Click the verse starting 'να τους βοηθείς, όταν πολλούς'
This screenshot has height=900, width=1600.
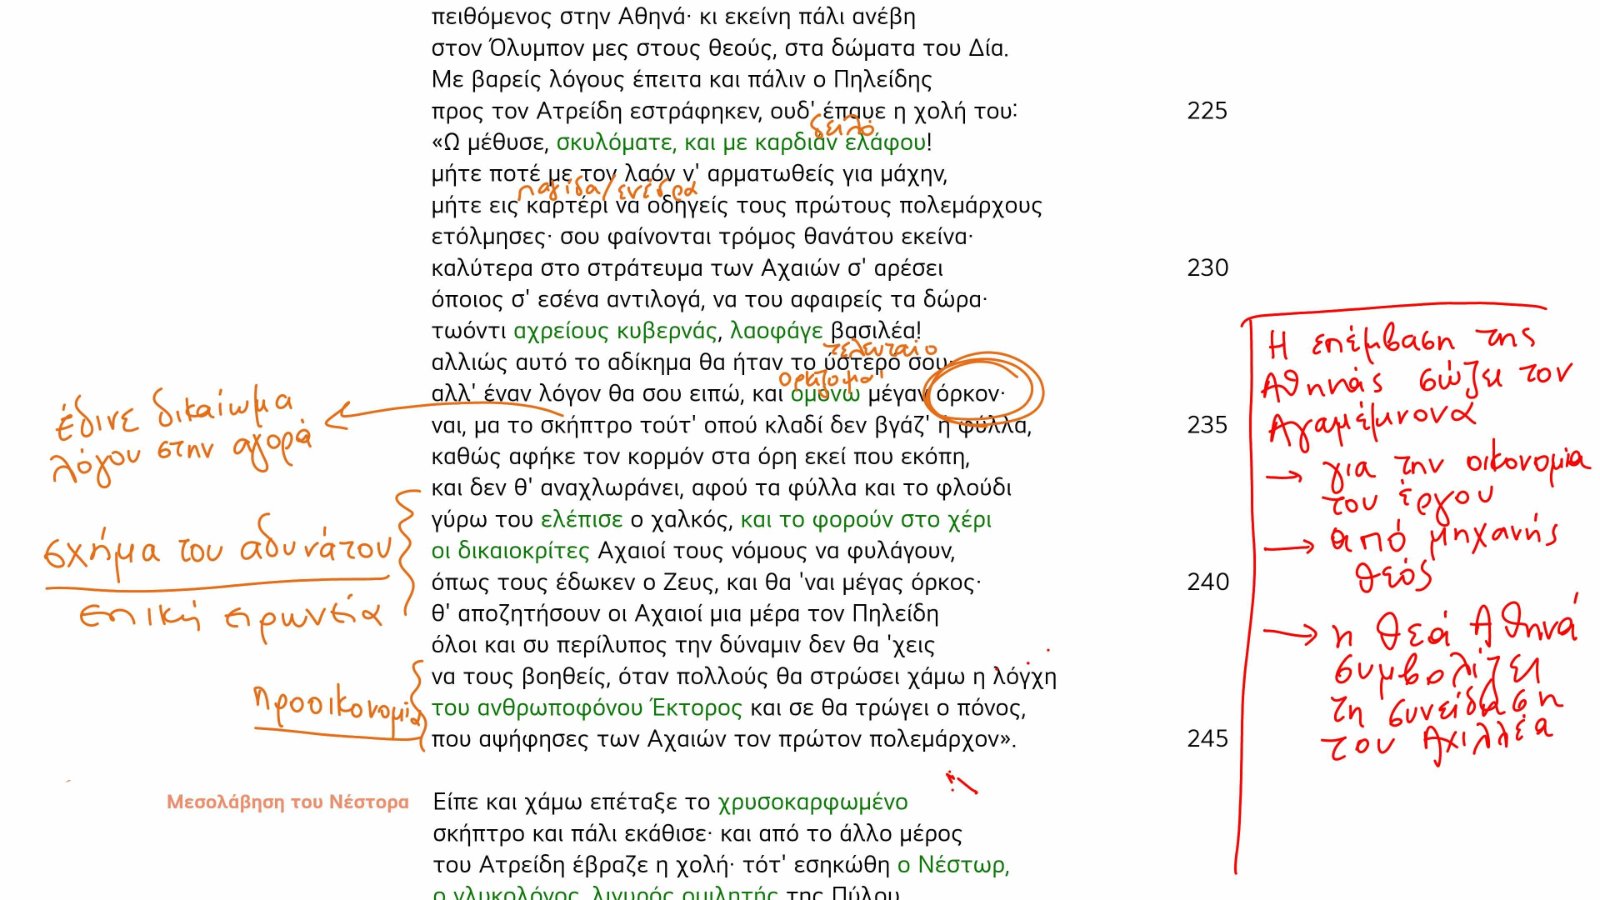744,677
